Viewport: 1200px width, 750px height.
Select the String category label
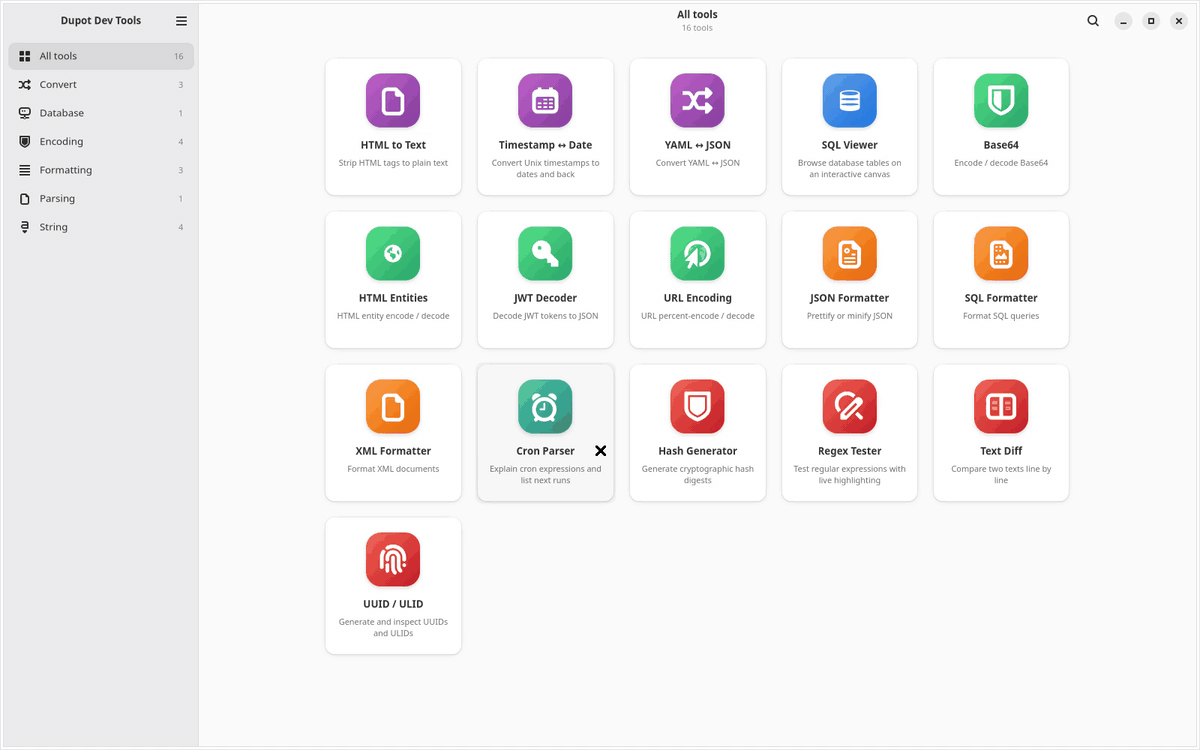[x=54, y=227]
